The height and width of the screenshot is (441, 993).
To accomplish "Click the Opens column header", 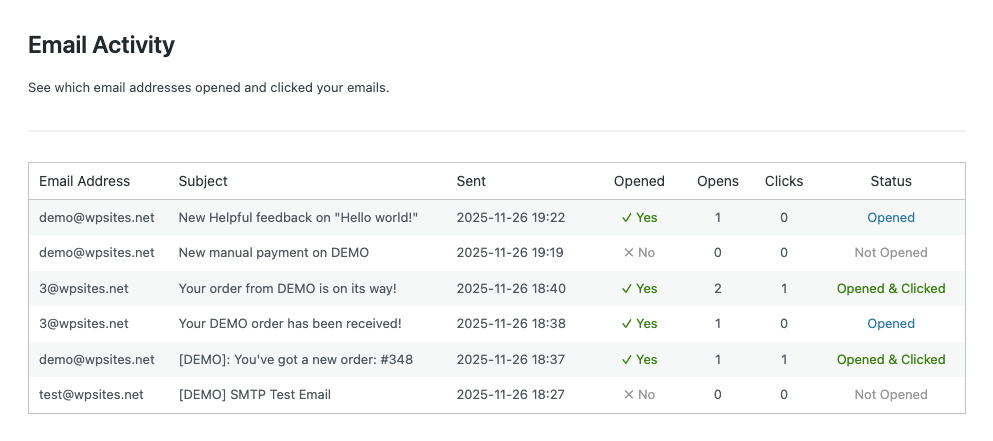I will 718,181.
